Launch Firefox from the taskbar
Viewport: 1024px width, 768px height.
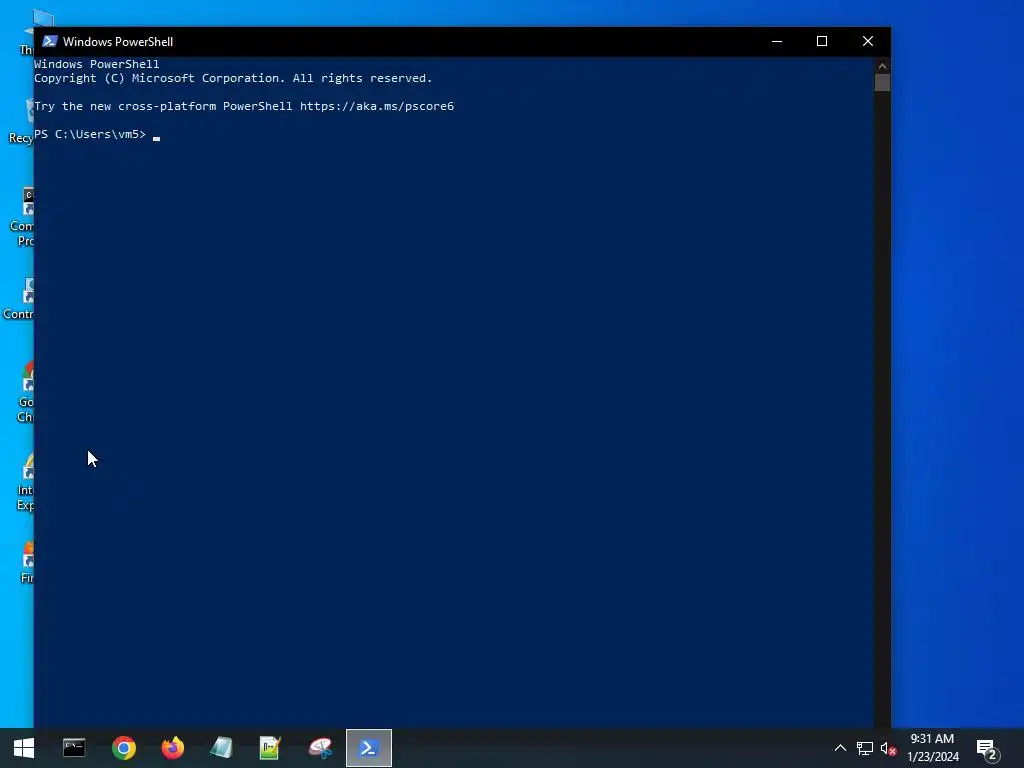(172, 748)
